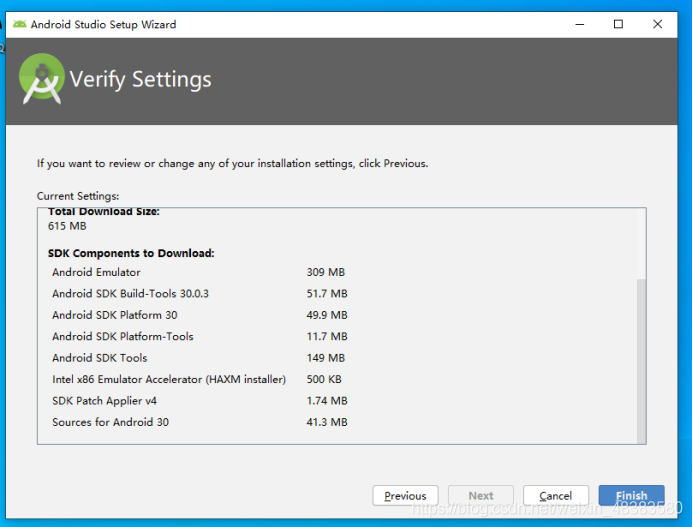The image size is (693, 527).
Task: Select the Android Emulator row
Action: pyautogui.click(x=96, y=272)
